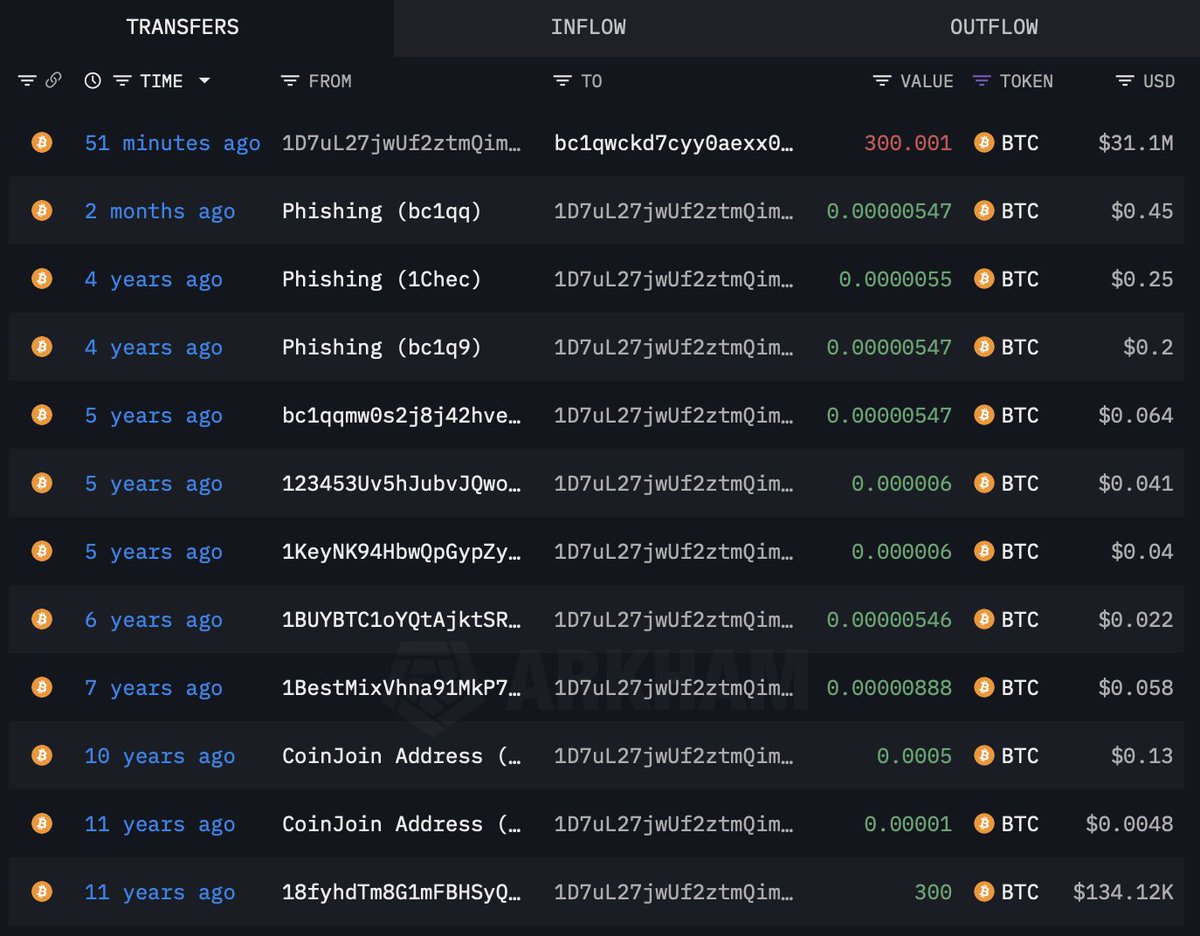Select the red 300.001 value

coord(908,143)
